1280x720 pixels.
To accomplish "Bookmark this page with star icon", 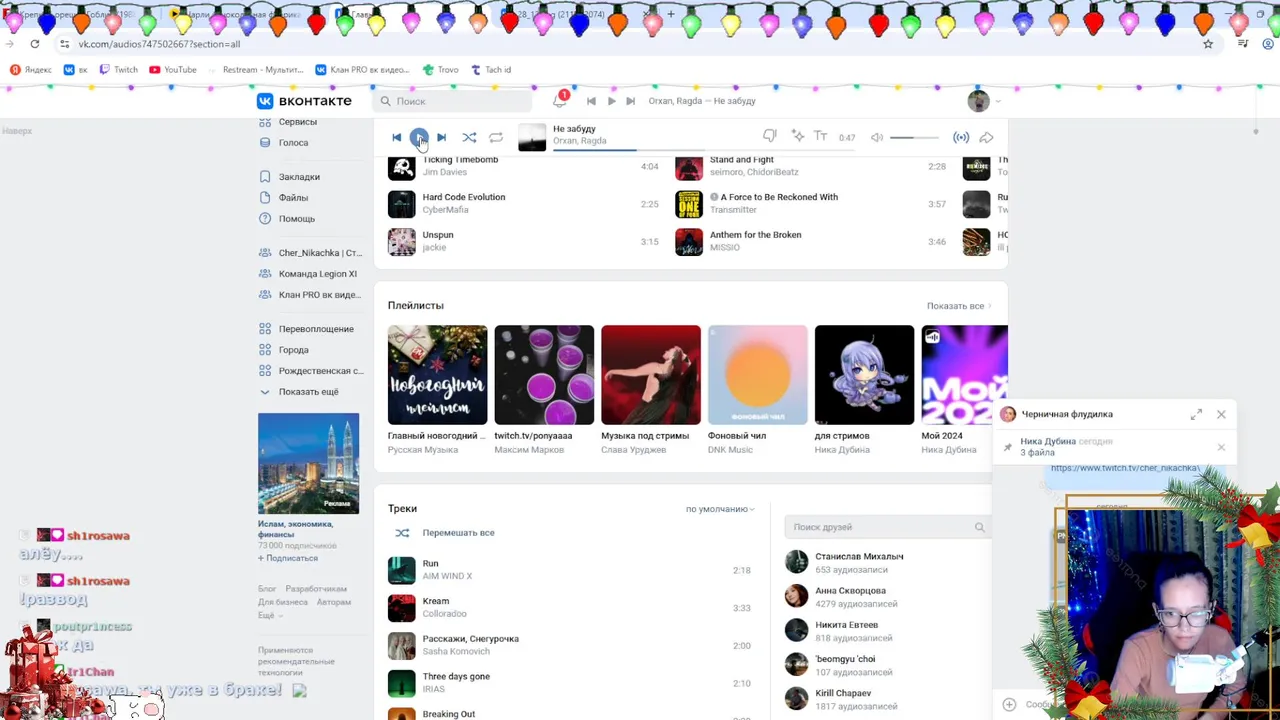I will tap(1208, 44).
